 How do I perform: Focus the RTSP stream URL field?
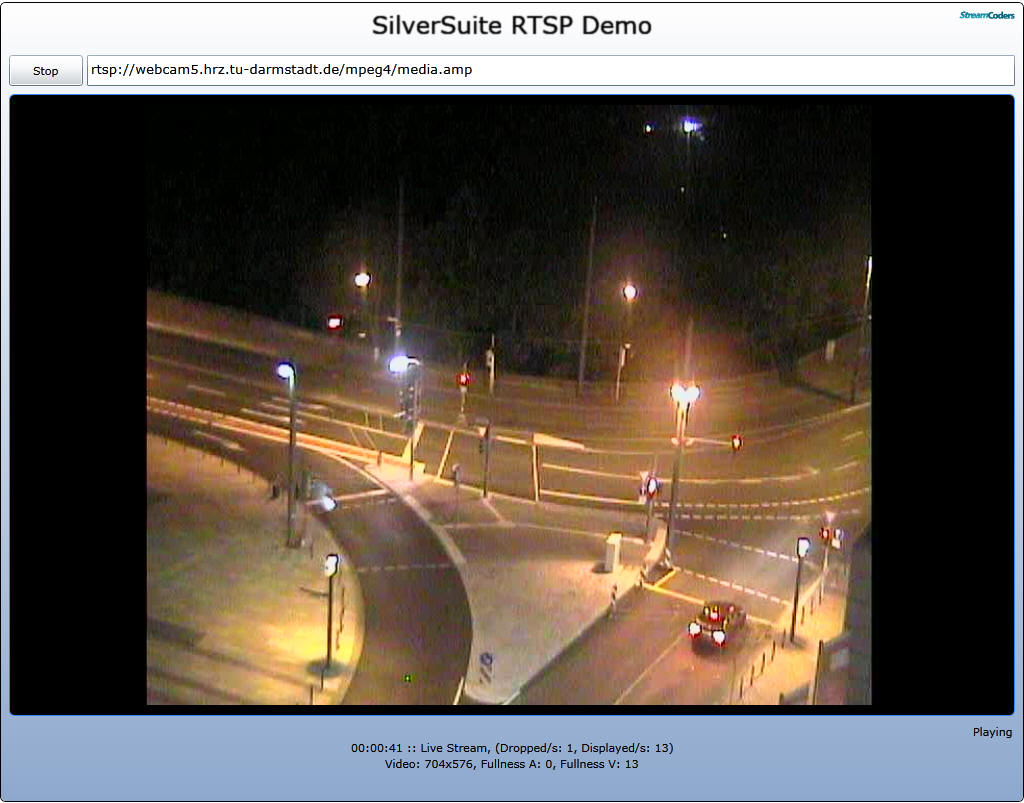pyautogui.click(x=551, y=71)
